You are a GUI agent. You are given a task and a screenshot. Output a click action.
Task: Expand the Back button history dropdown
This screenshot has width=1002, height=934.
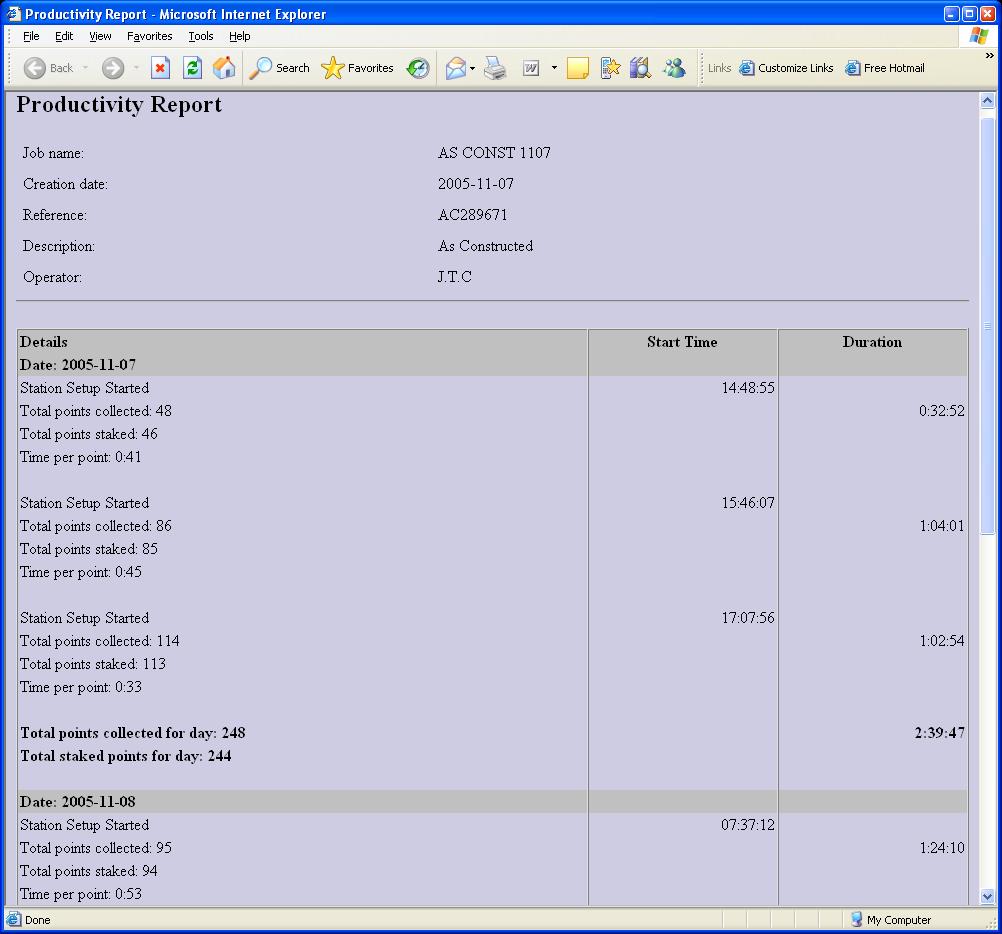86,67
